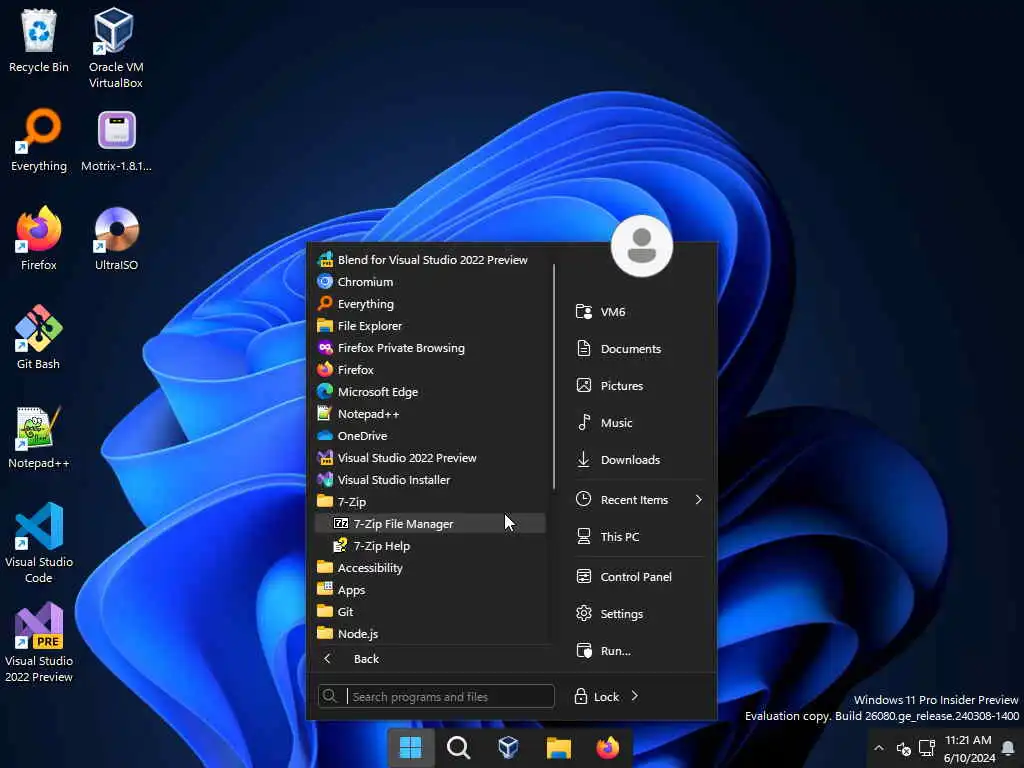Screen dimensions: 1024x768
Task: Open the Run... dialog
Action: [639, 651]
